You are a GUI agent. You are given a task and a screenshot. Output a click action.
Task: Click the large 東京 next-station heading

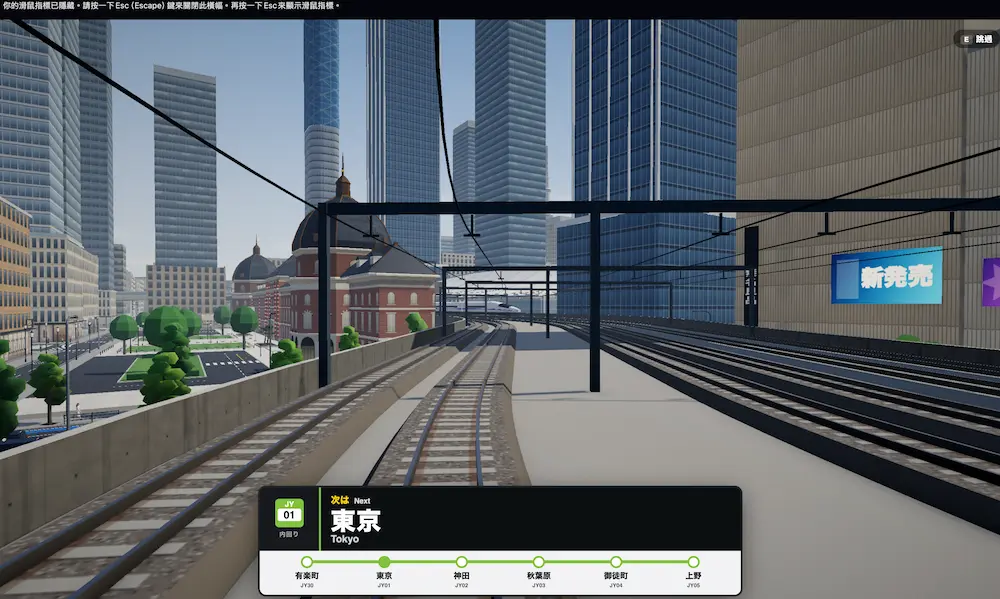356,521
